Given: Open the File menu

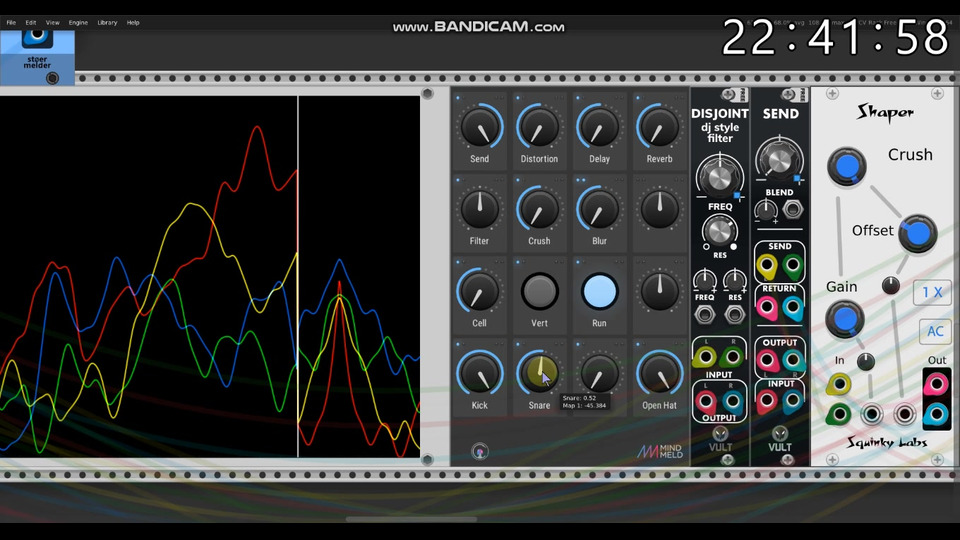Looking at the screenshot, I should (x=11, y=23).
